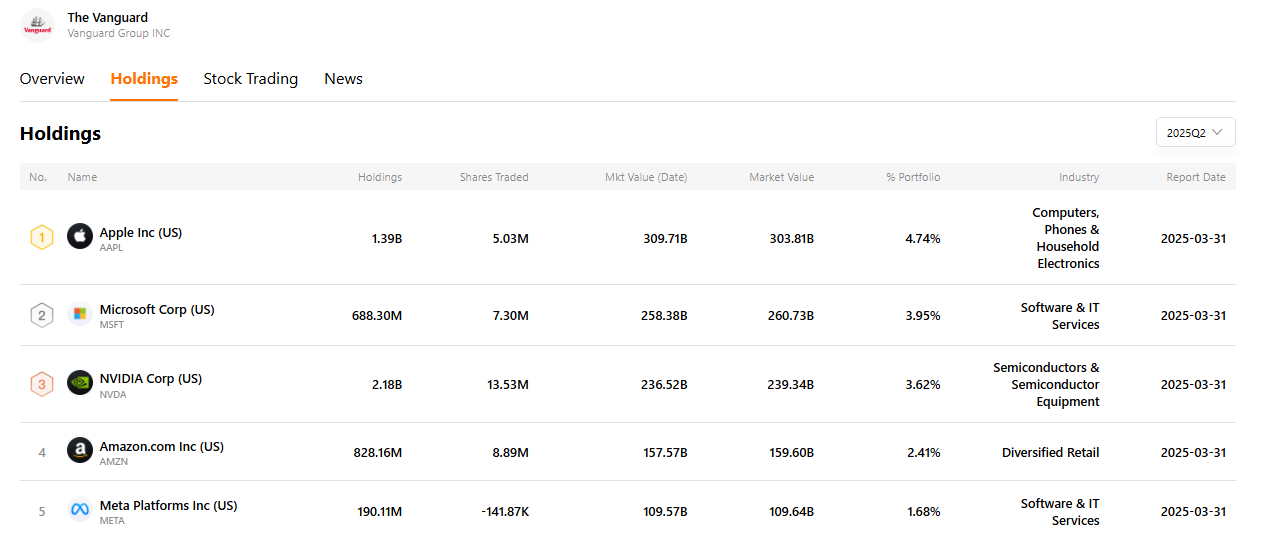Click the Vanguard logo icon
This screenshot has height=538, width=1277.
point(37,25)
